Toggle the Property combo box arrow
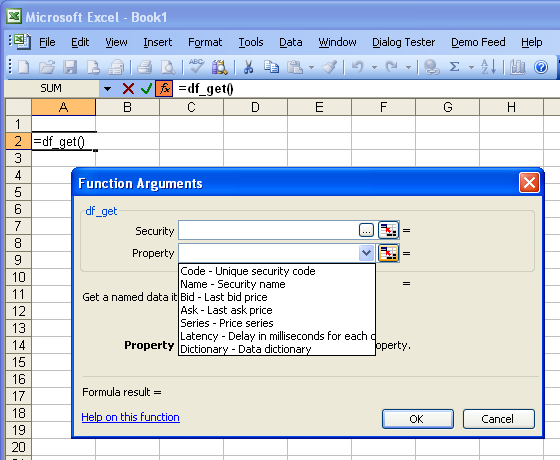 click(366, 253)
